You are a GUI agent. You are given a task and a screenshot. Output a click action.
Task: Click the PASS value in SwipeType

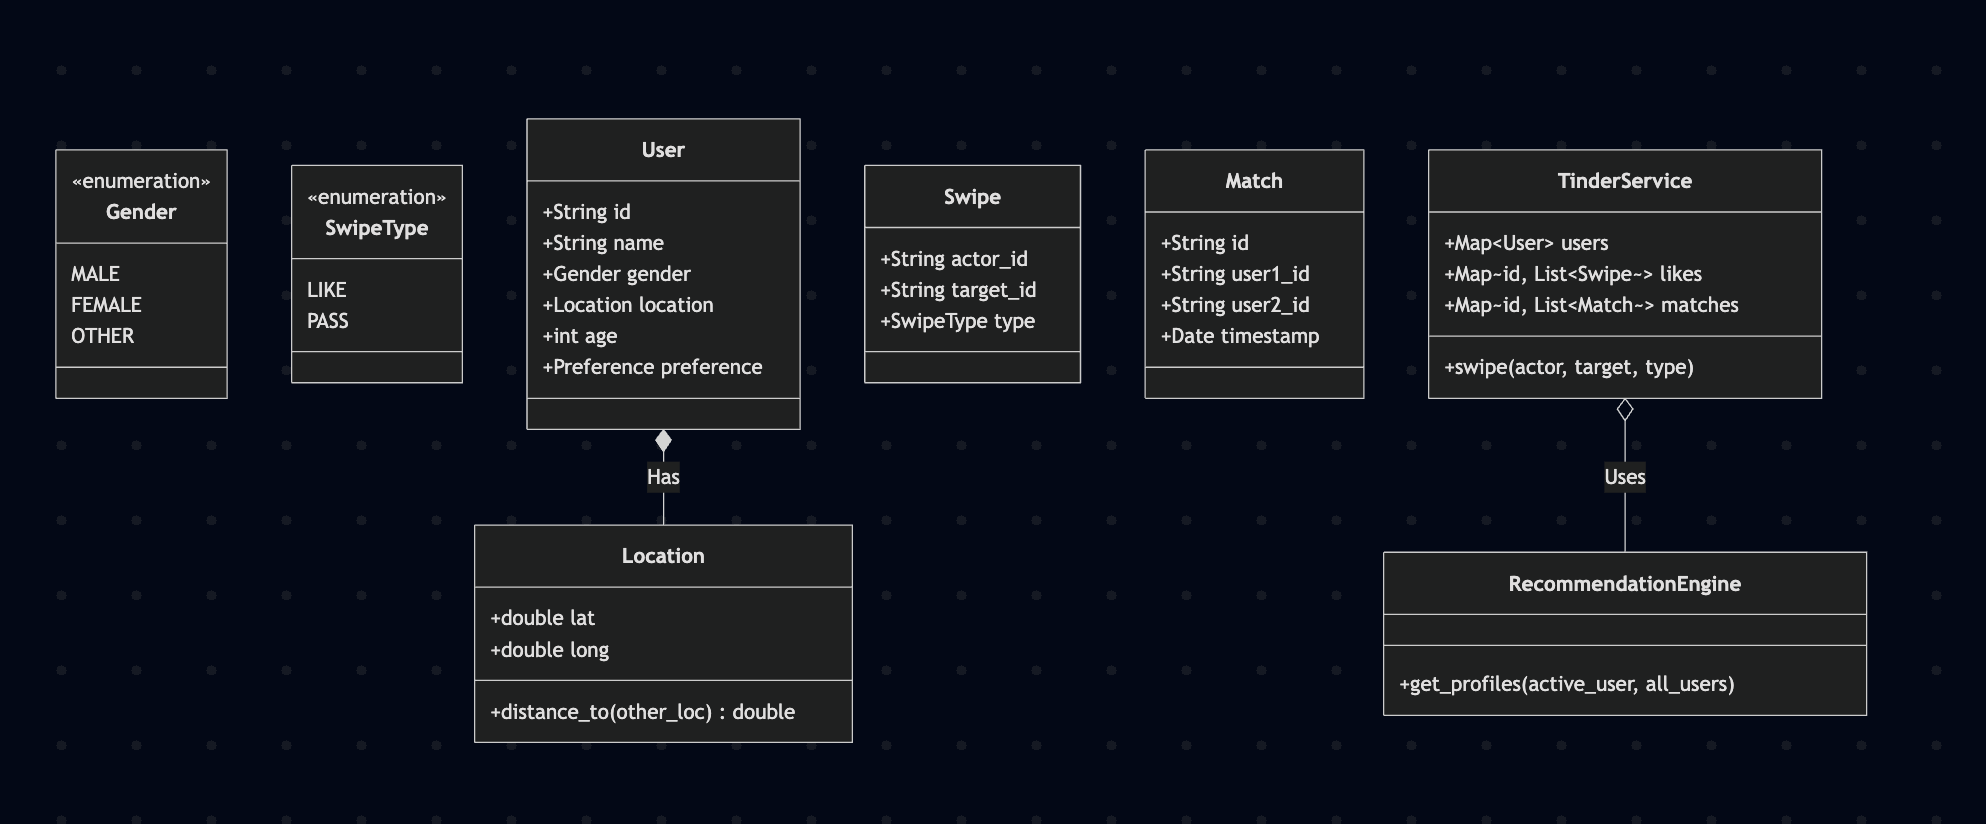click(327, 321)
